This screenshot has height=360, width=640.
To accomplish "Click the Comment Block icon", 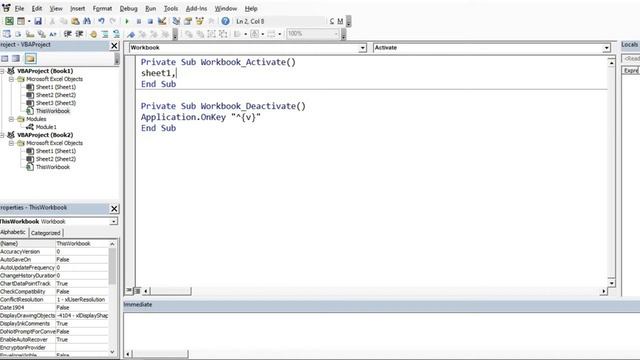I will coord(105,34).
